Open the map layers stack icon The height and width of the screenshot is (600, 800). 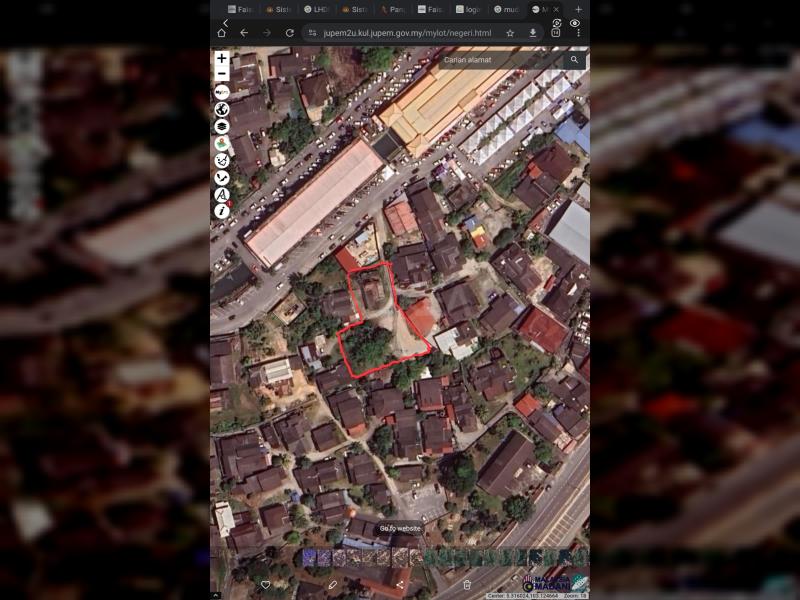(222, 127)
